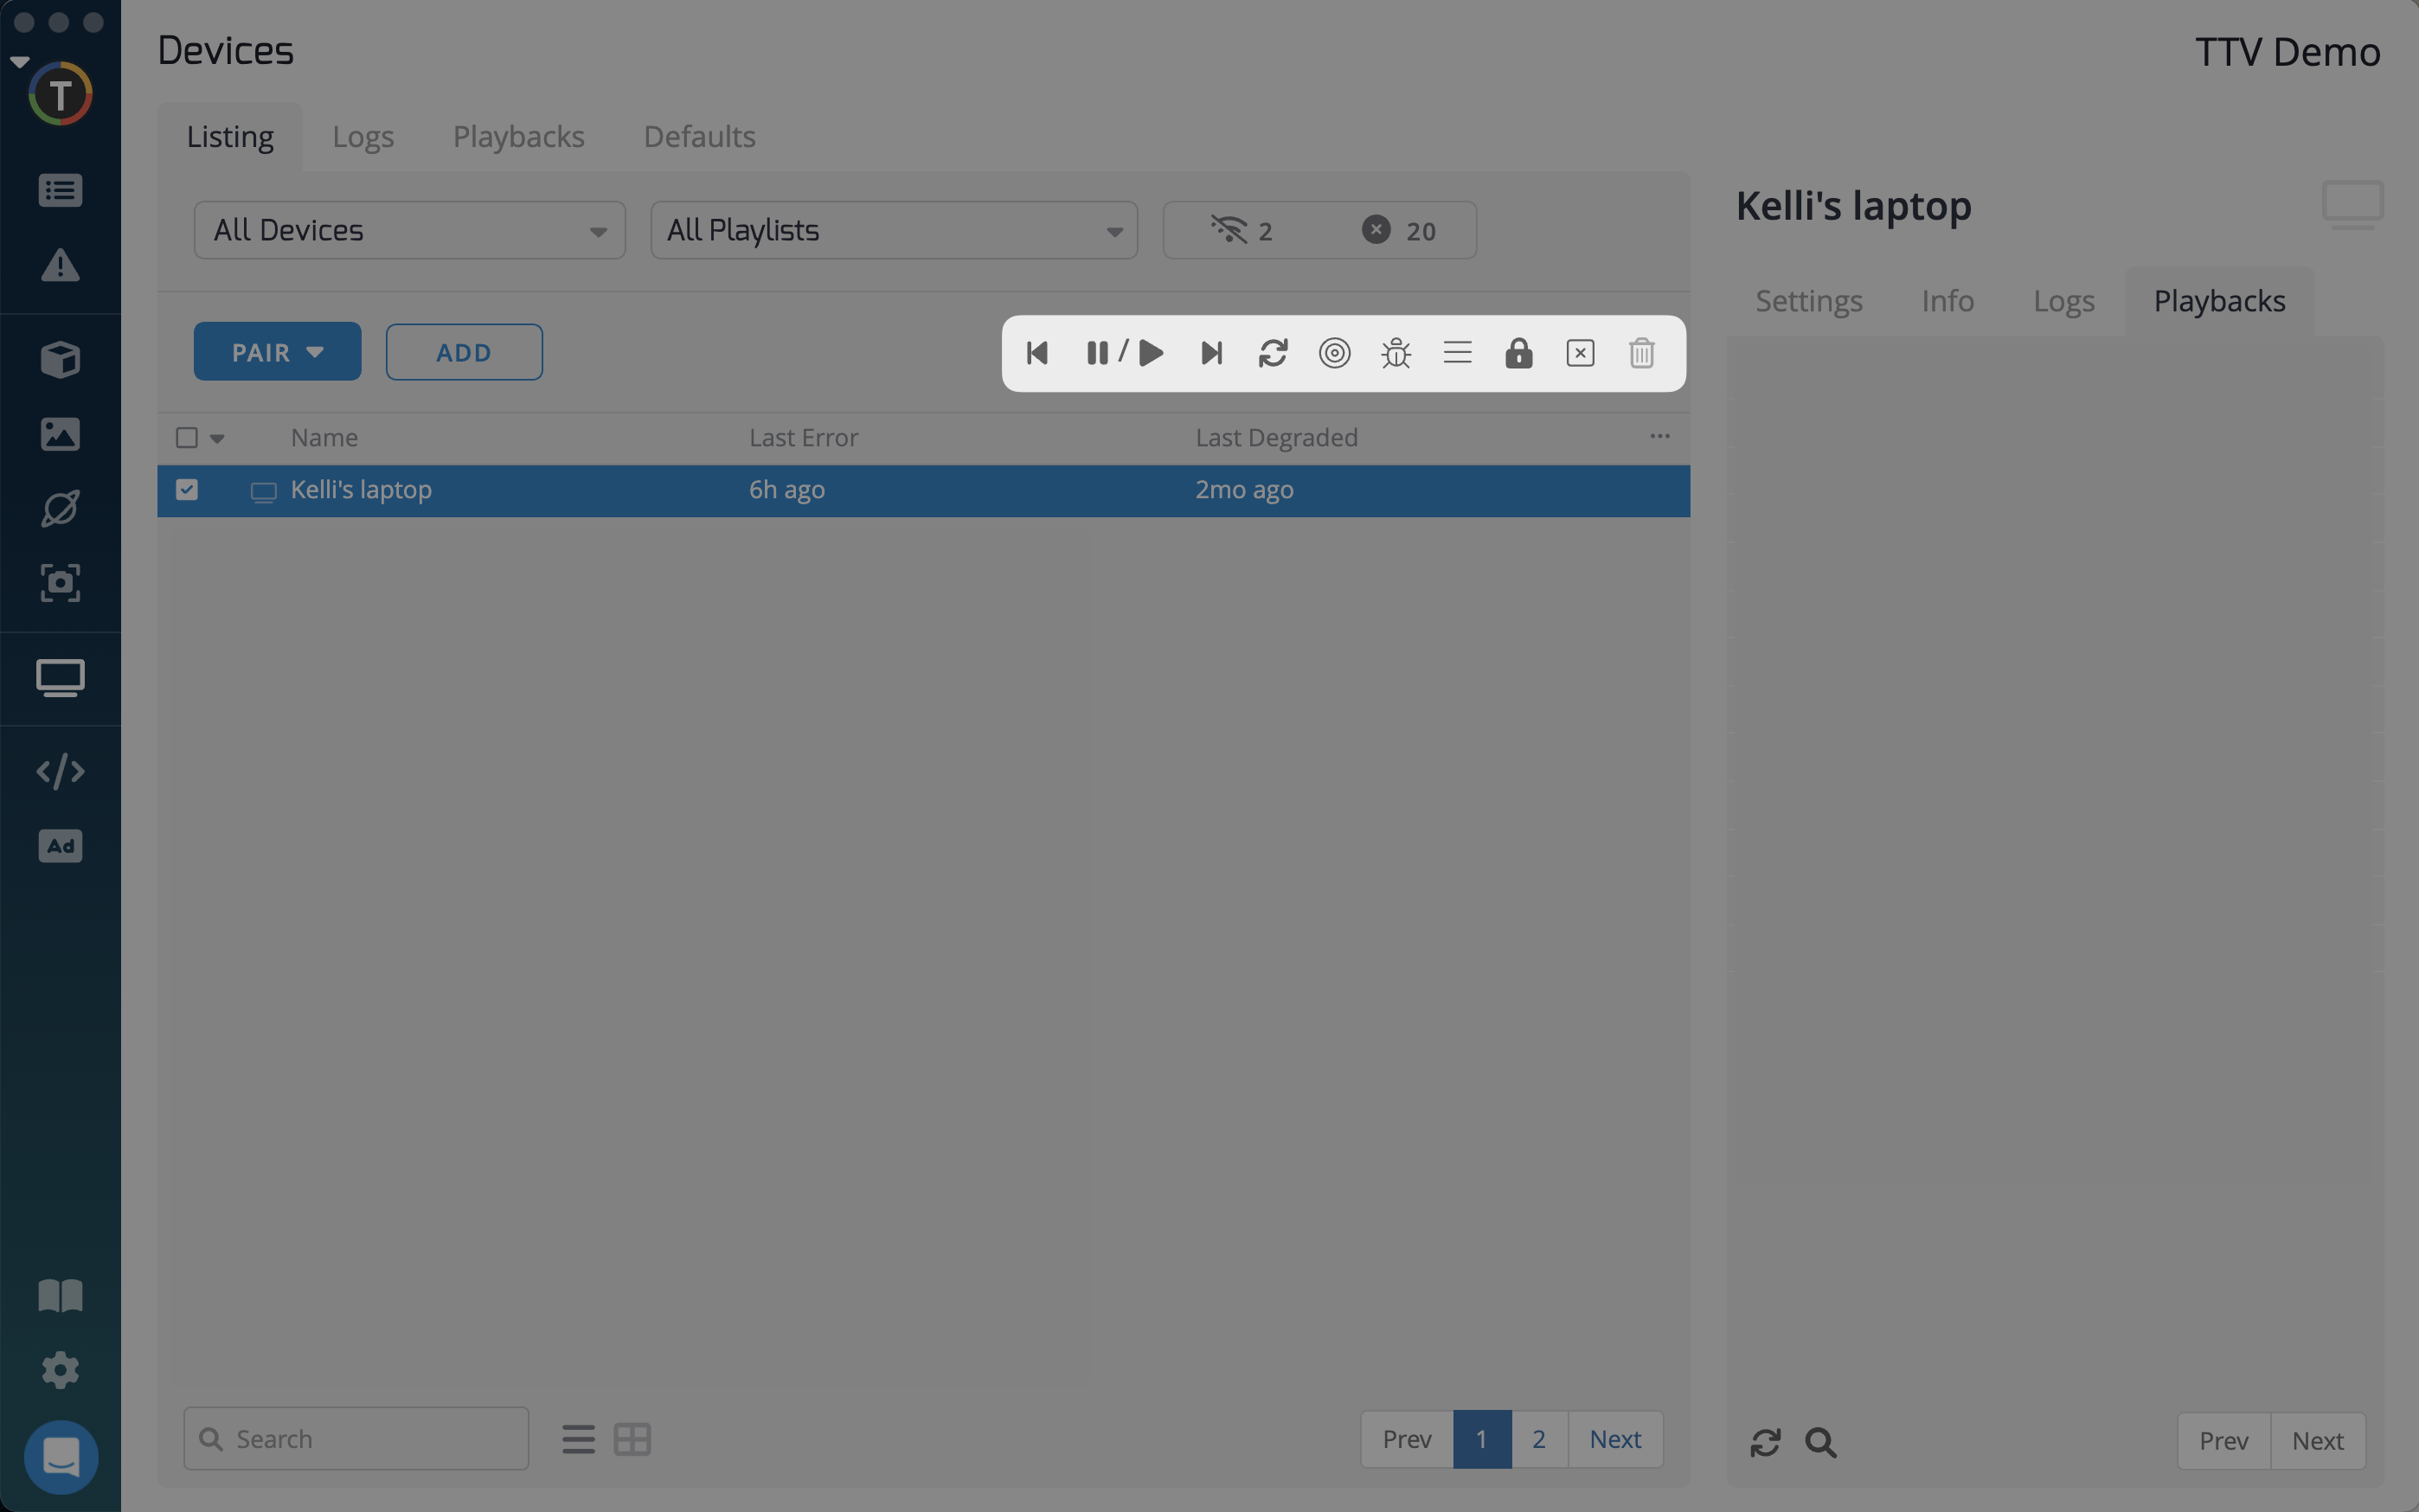The width and height of the screenshot is (2419, 1512).
Task: Open the developer code icon in sidebar
Action: coord(60,771)
